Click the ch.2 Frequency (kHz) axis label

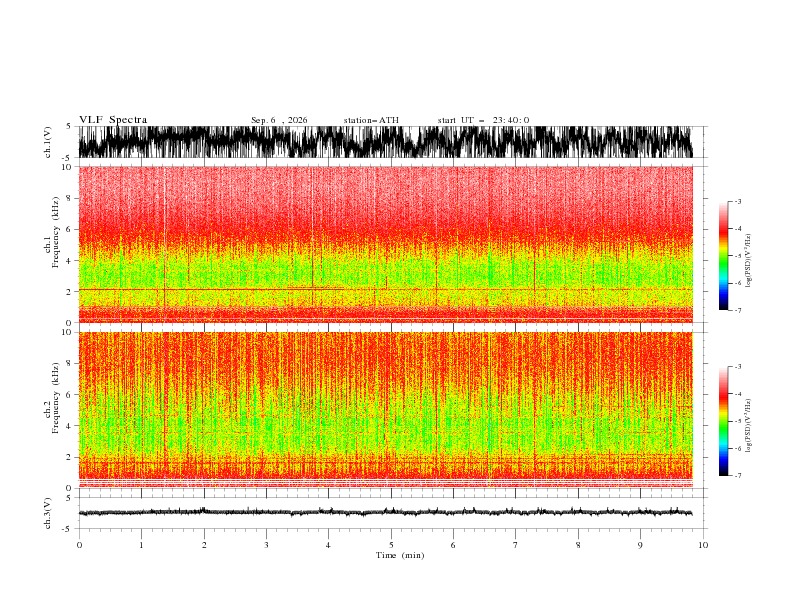click(52, 411)
